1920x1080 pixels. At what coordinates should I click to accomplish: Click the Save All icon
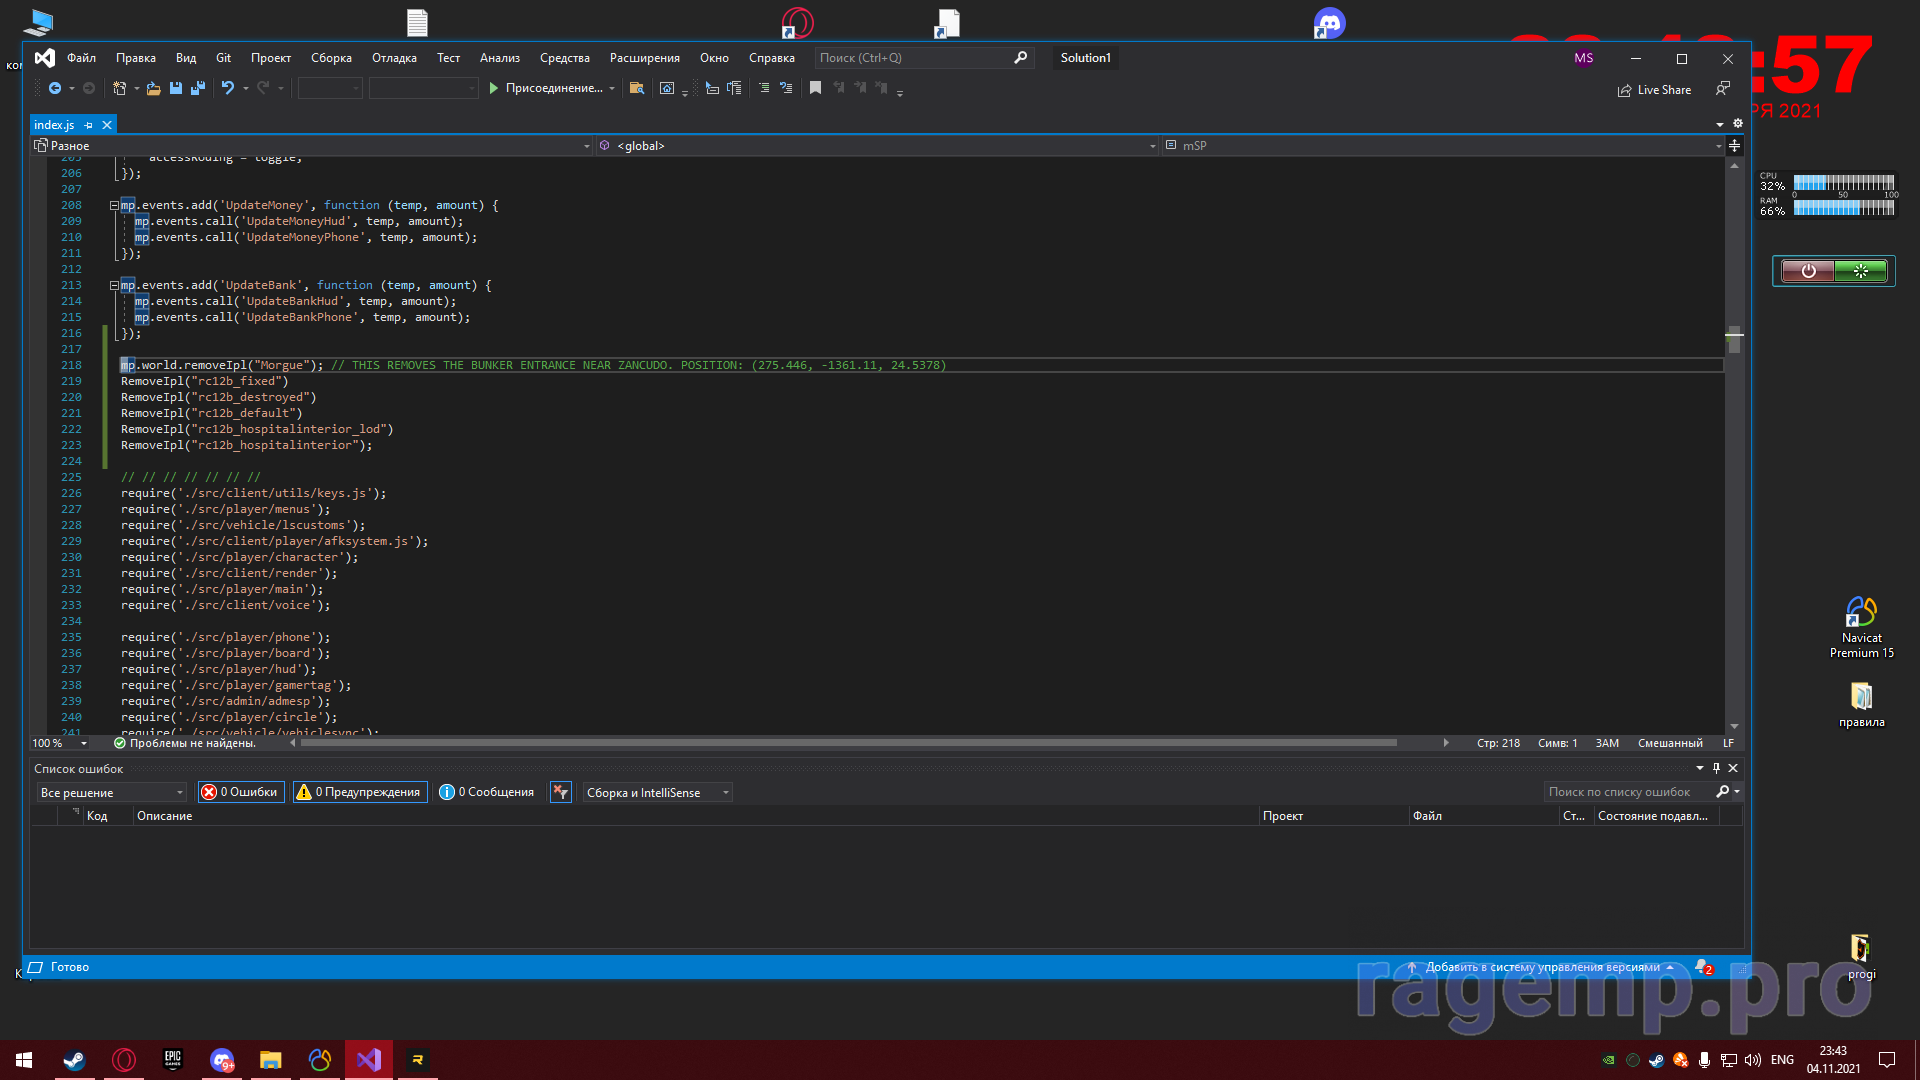[x=198, y=88]
